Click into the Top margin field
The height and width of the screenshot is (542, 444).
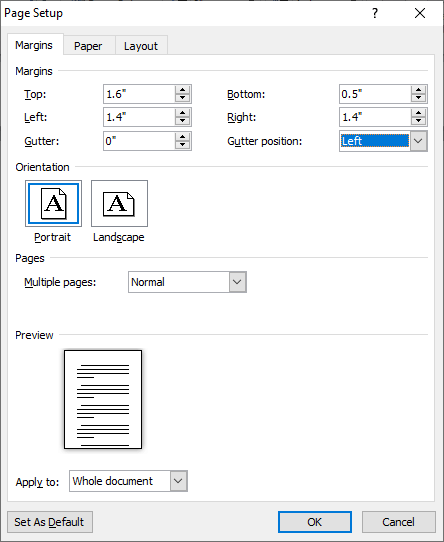pos(139,94)
